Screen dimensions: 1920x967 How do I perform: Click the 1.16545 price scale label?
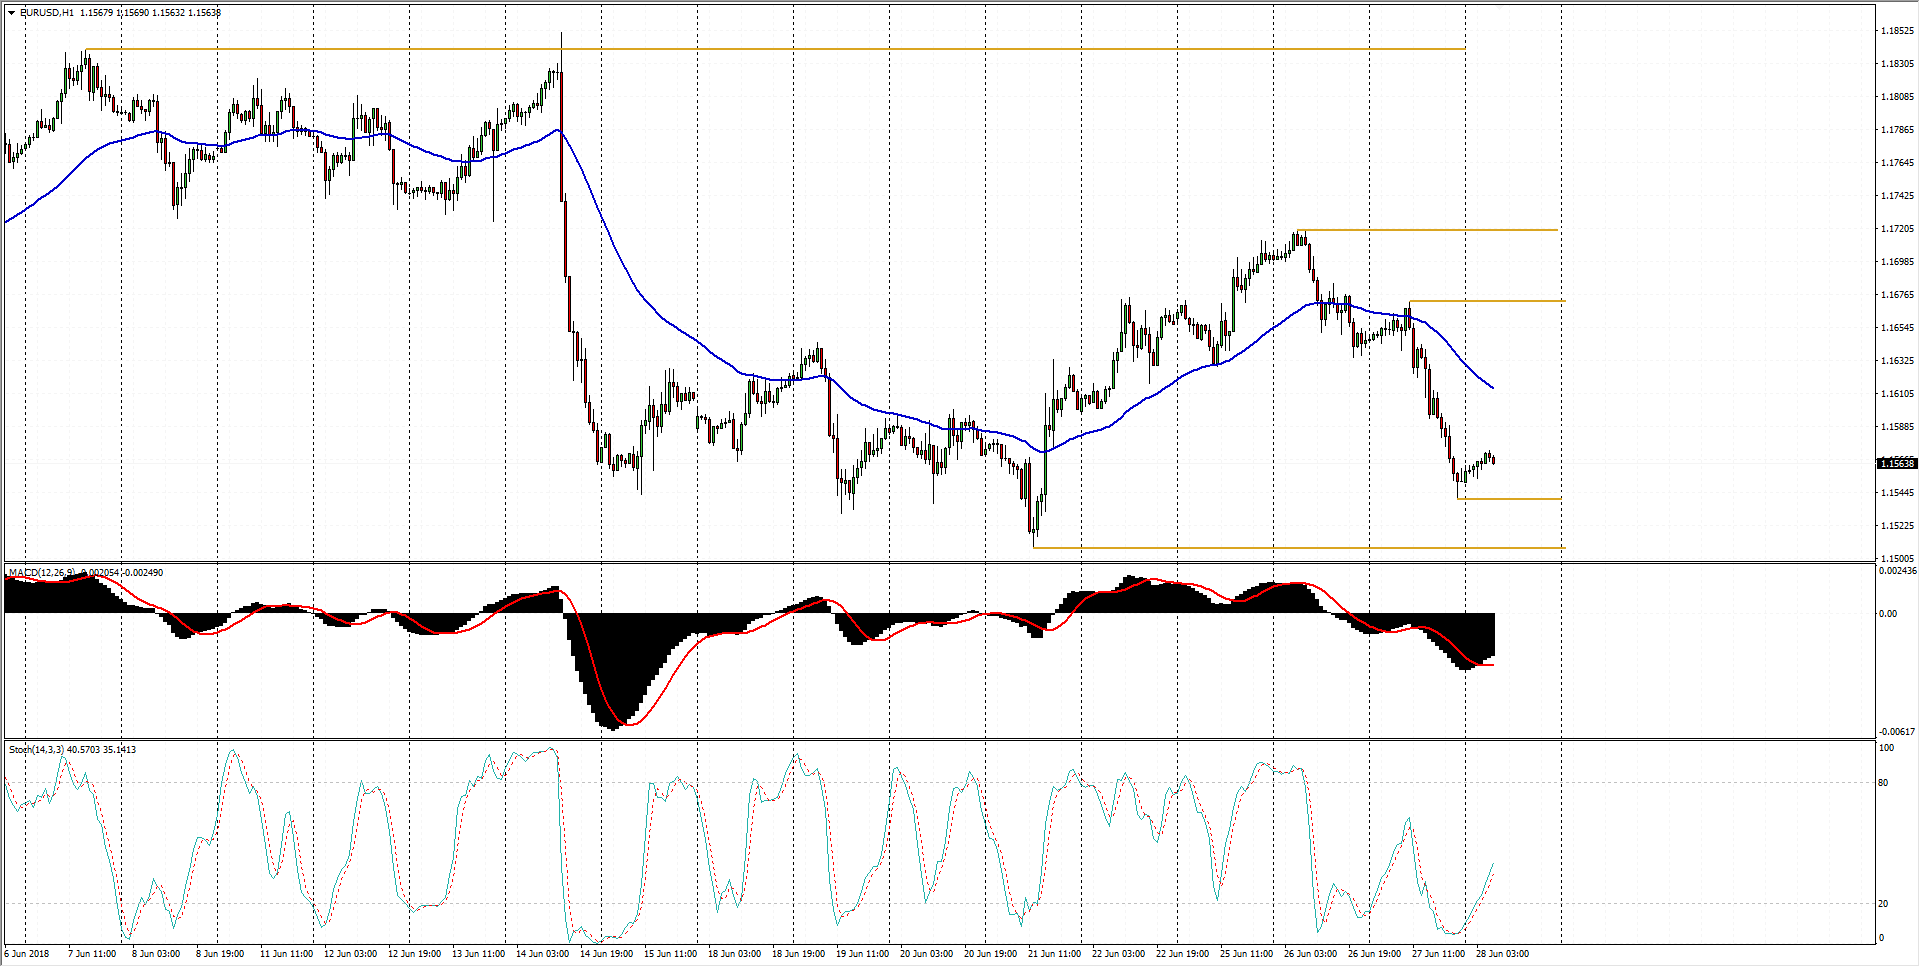pos(1897,328)
